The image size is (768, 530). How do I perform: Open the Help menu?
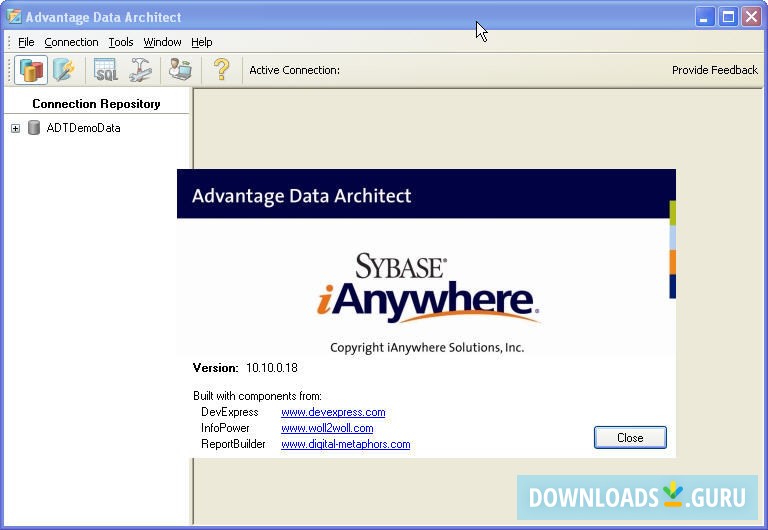click(202, 42)
